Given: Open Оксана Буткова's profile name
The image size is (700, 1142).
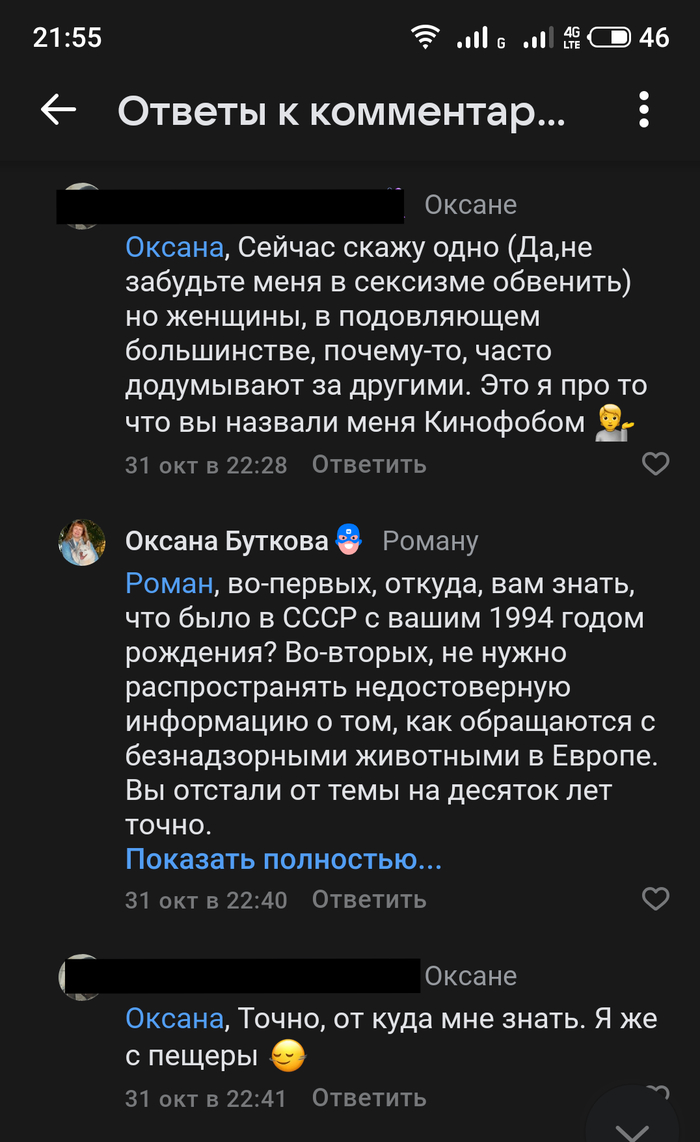Looking at the screenshot, I should pyautogui.click(x=226, y=541).
